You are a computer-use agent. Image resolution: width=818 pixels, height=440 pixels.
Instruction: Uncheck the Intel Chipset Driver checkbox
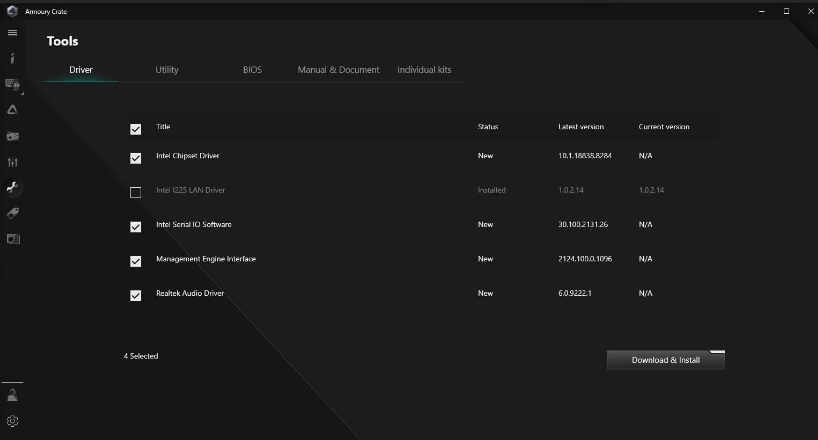[x=136, y=158]
